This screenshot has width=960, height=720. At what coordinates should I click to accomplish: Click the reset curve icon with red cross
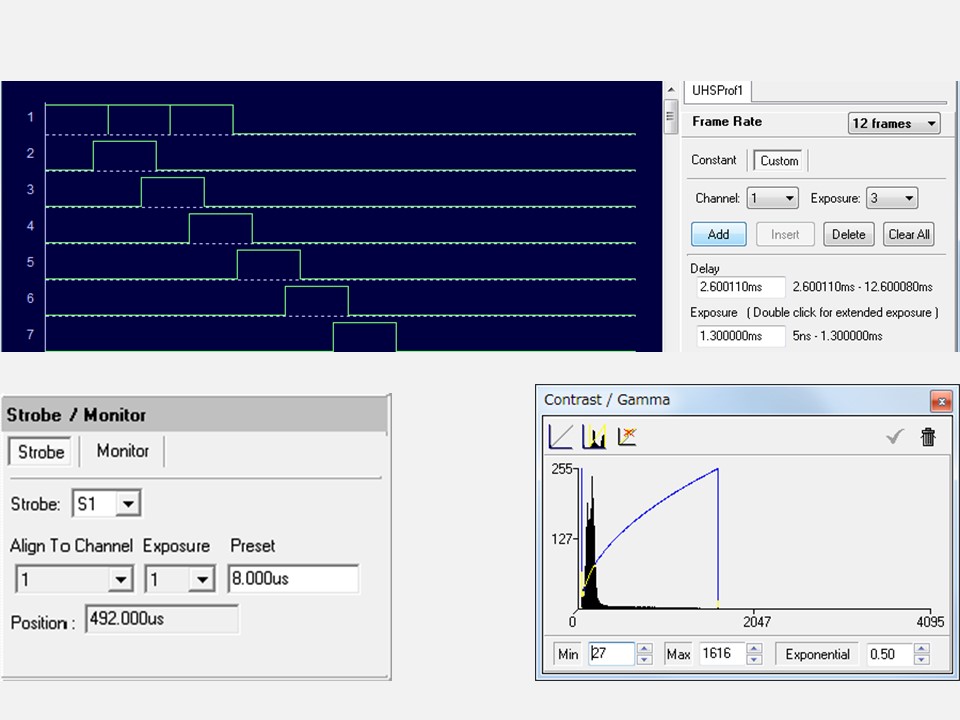click(627, 437)
